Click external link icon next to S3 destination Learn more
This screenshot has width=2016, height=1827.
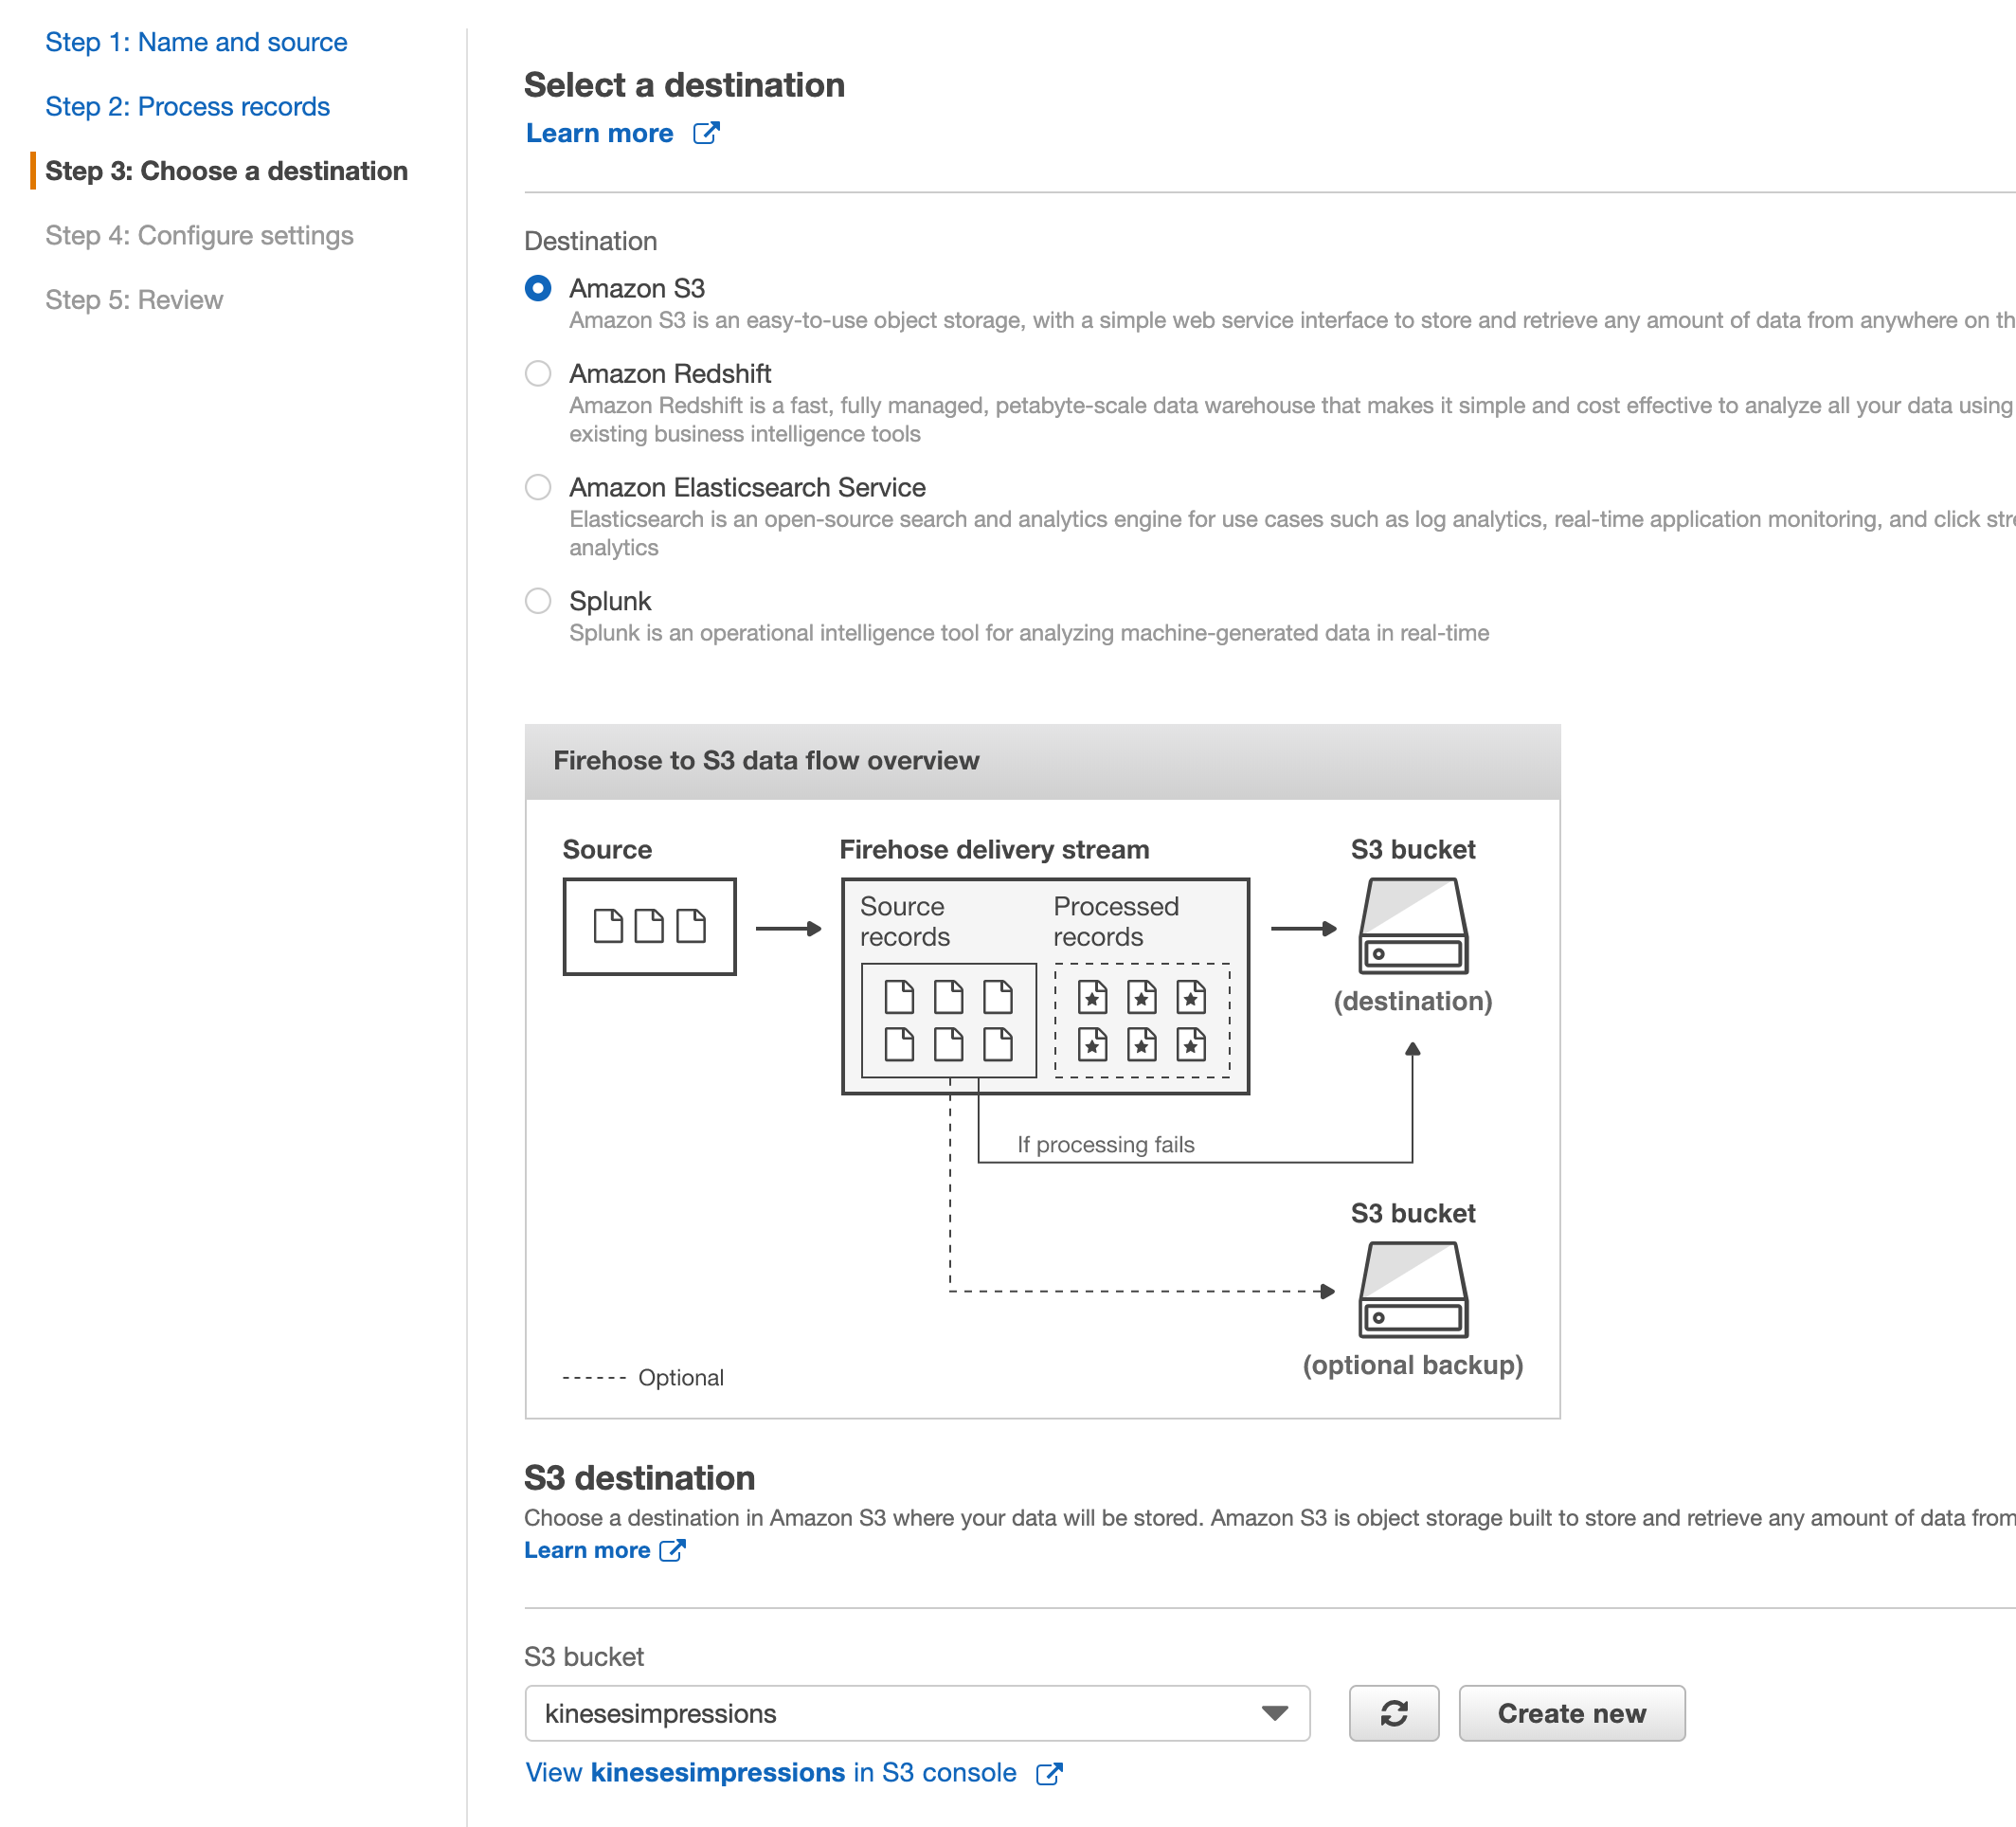click(x=672, y=1550)
